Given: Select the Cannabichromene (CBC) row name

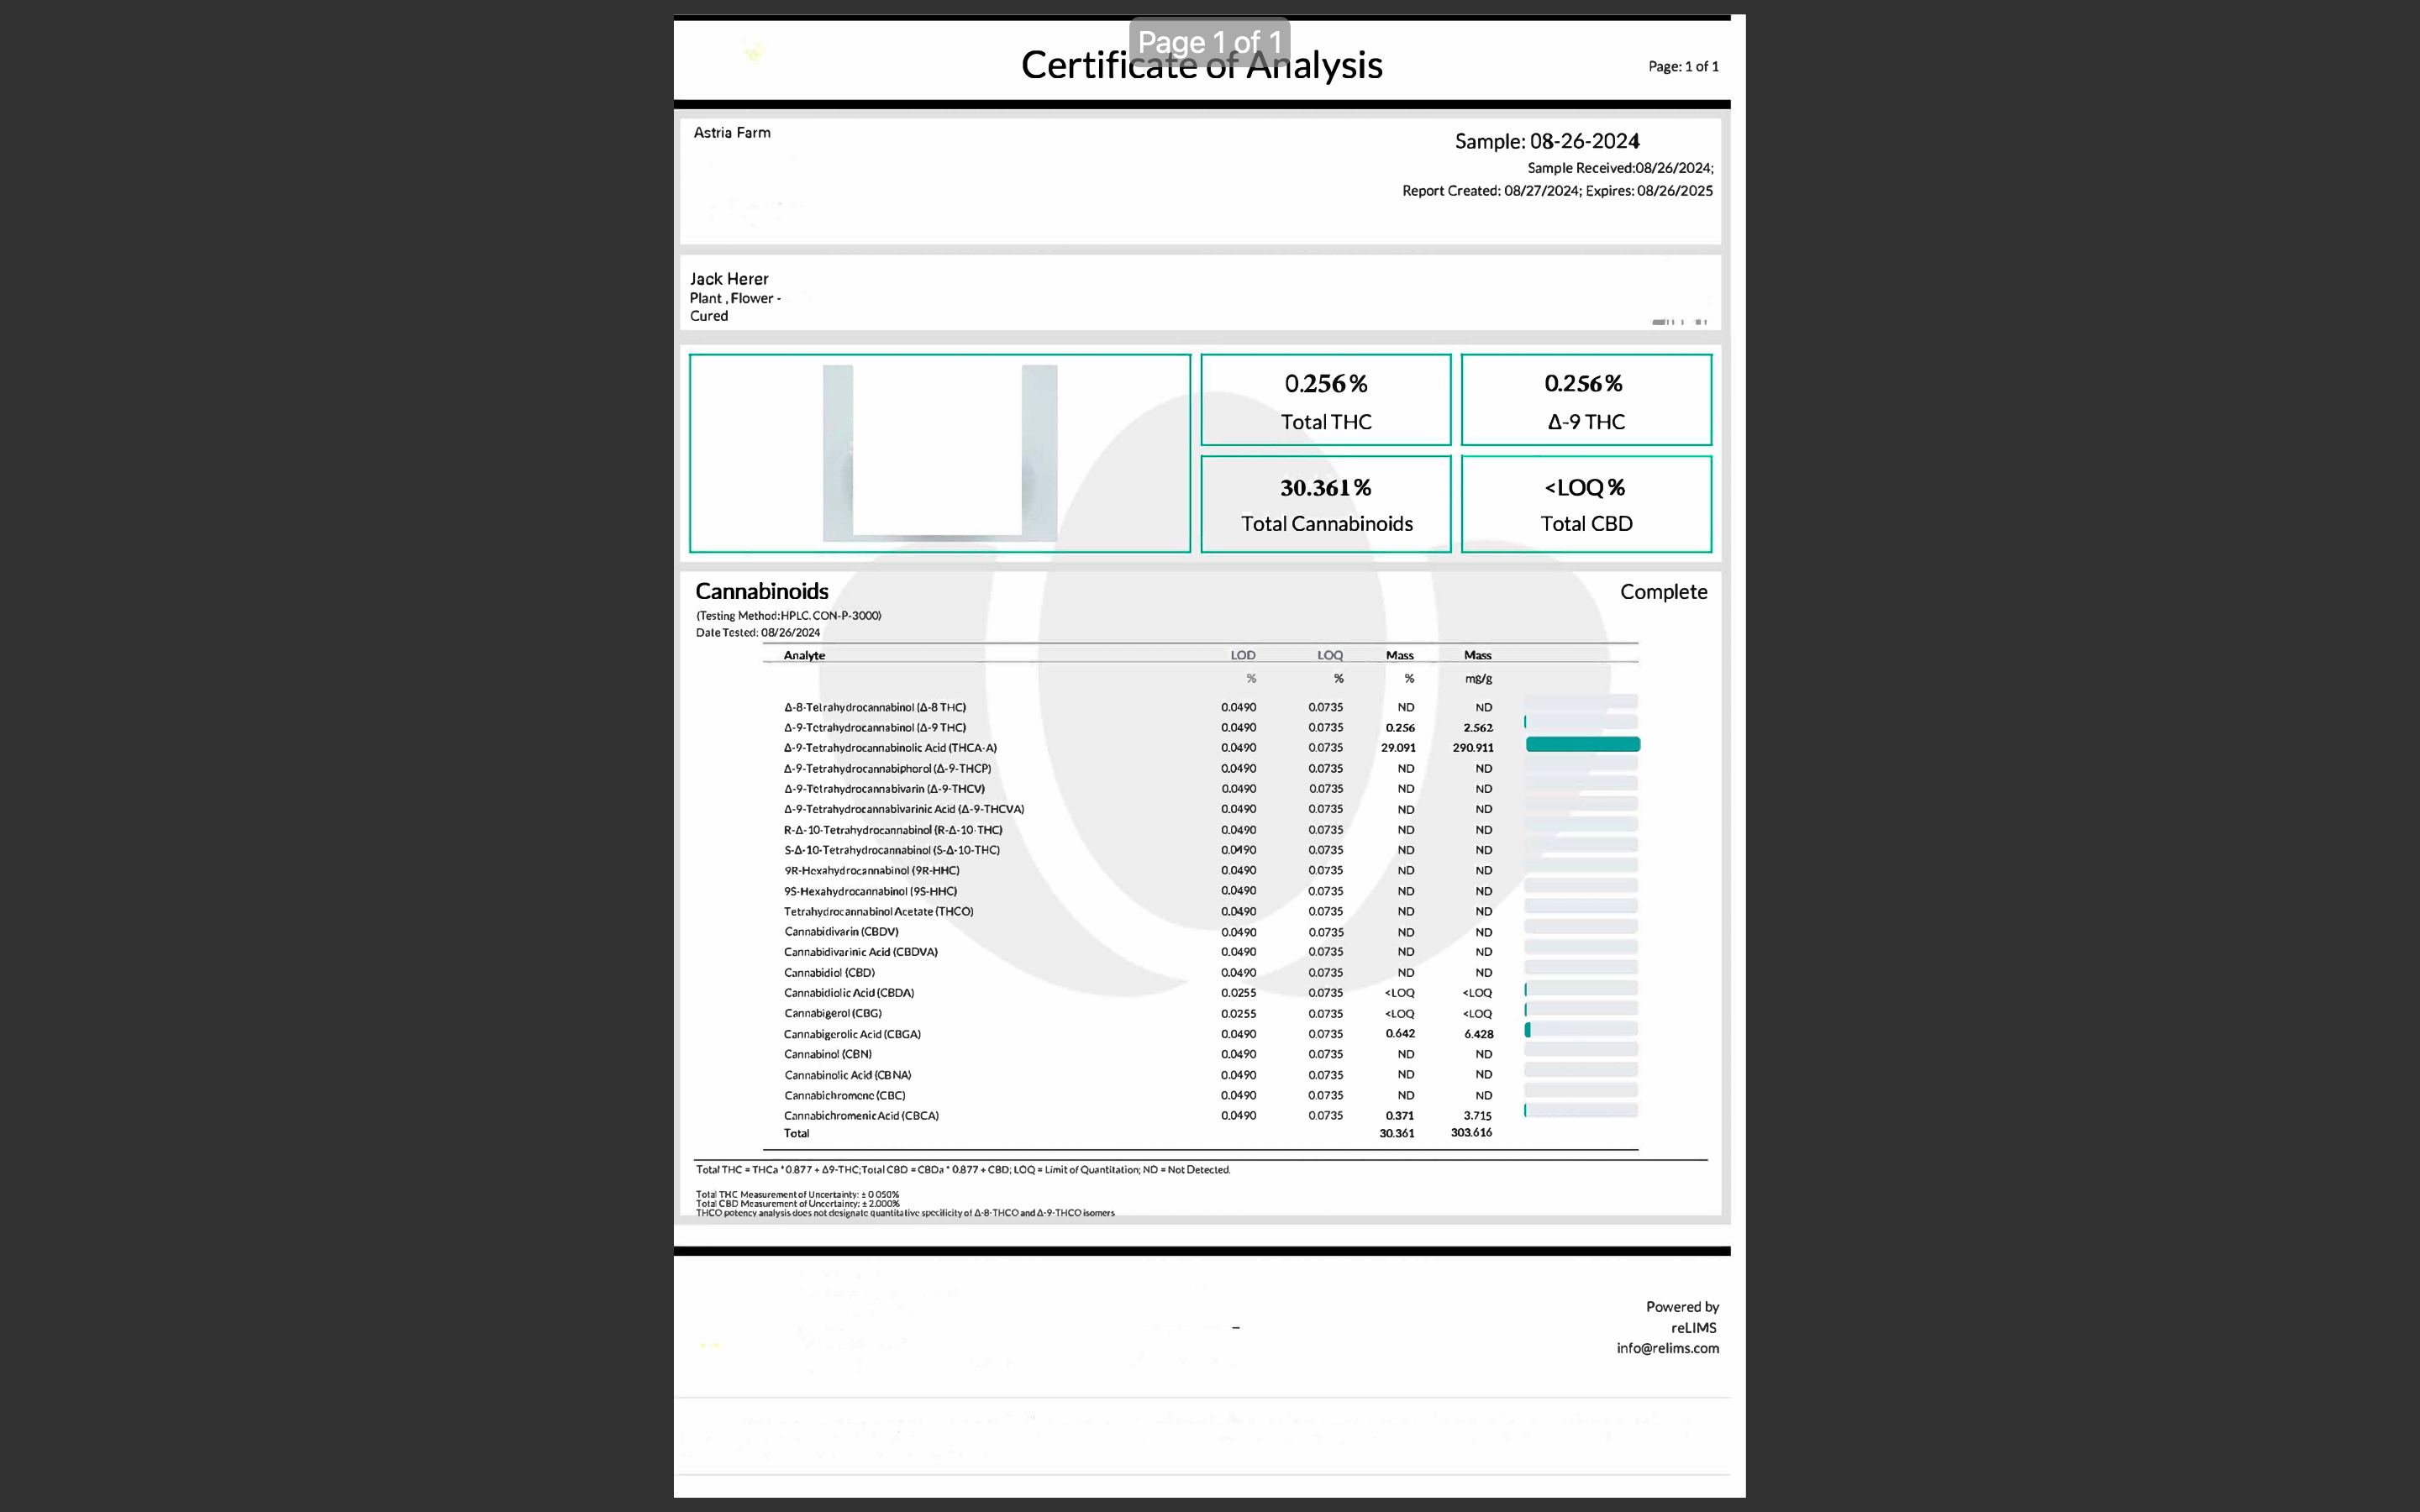Looking at the screenshot, I should [844, 1095].
